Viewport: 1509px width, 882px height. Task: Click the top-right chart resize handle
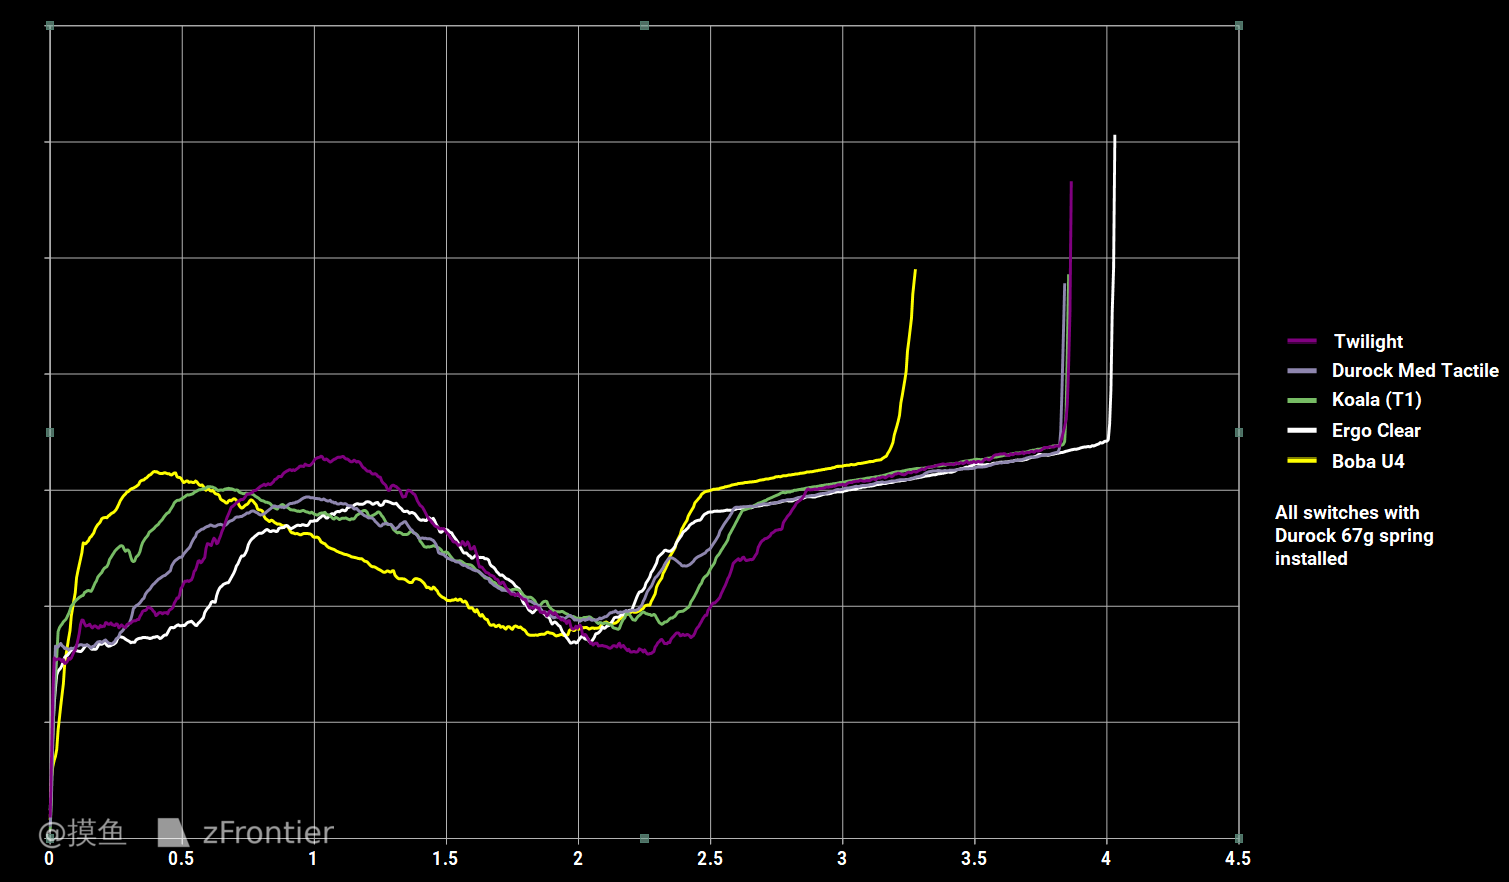(x=1239, y=26)
